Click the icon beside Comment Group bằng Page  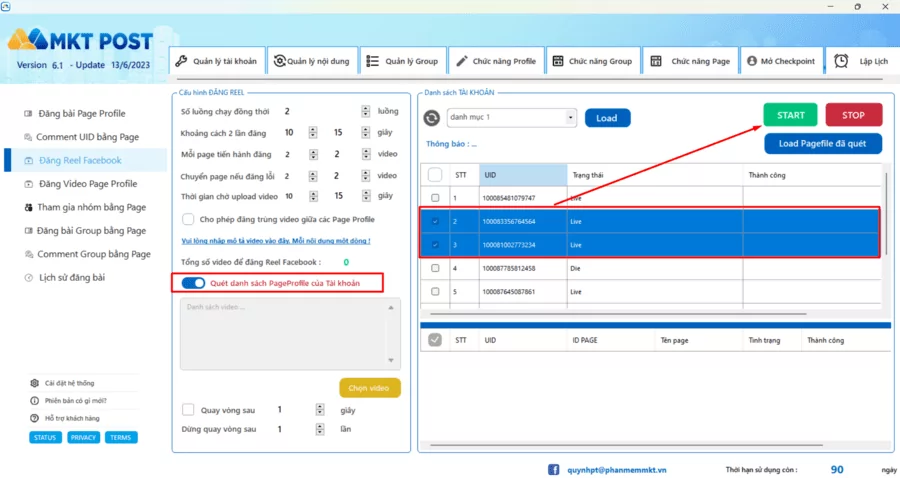pyautogui.click(x=29, y=254)
